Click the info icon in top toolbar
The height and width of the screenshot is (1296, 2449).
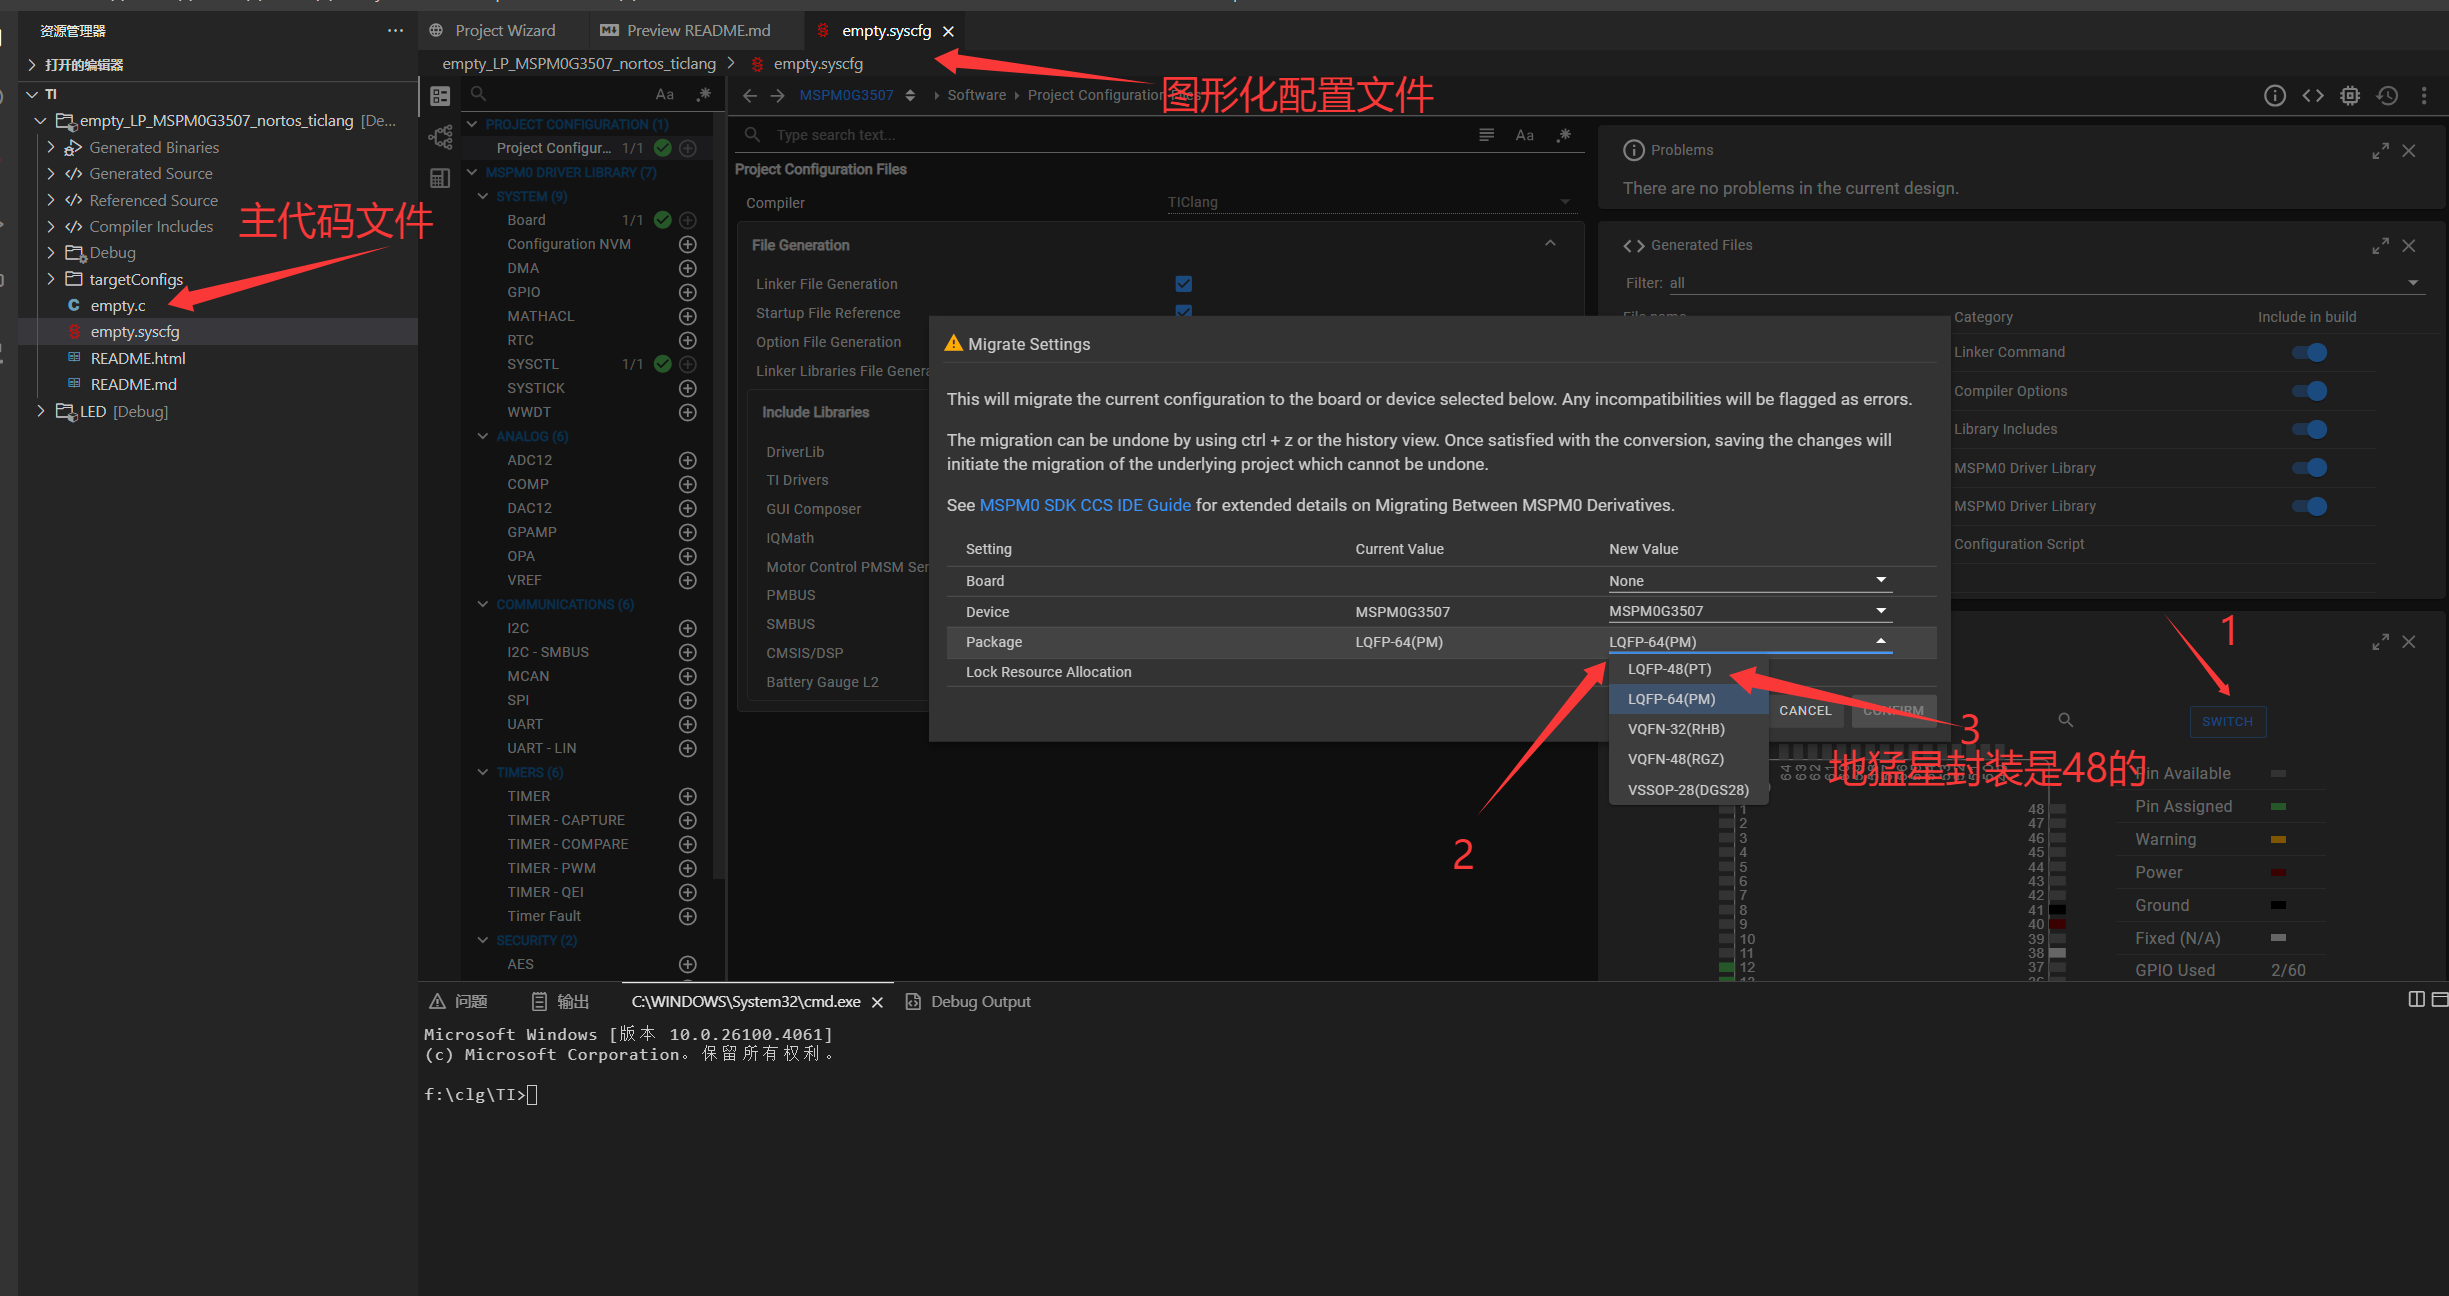tap(2274, 95)
